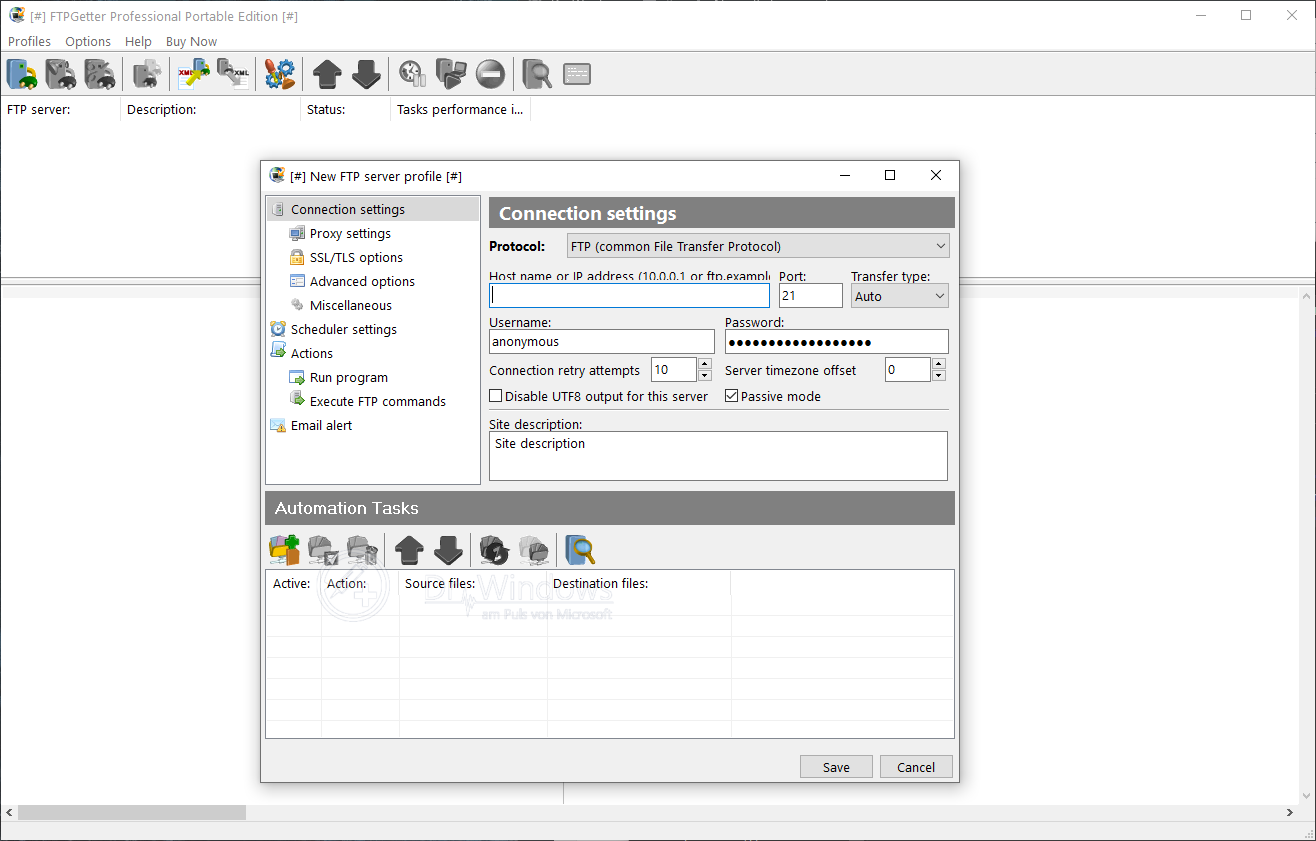Click the log console window icon
Screen dimensions: 1316x841
pyautogui.click(x=577, y=74)
